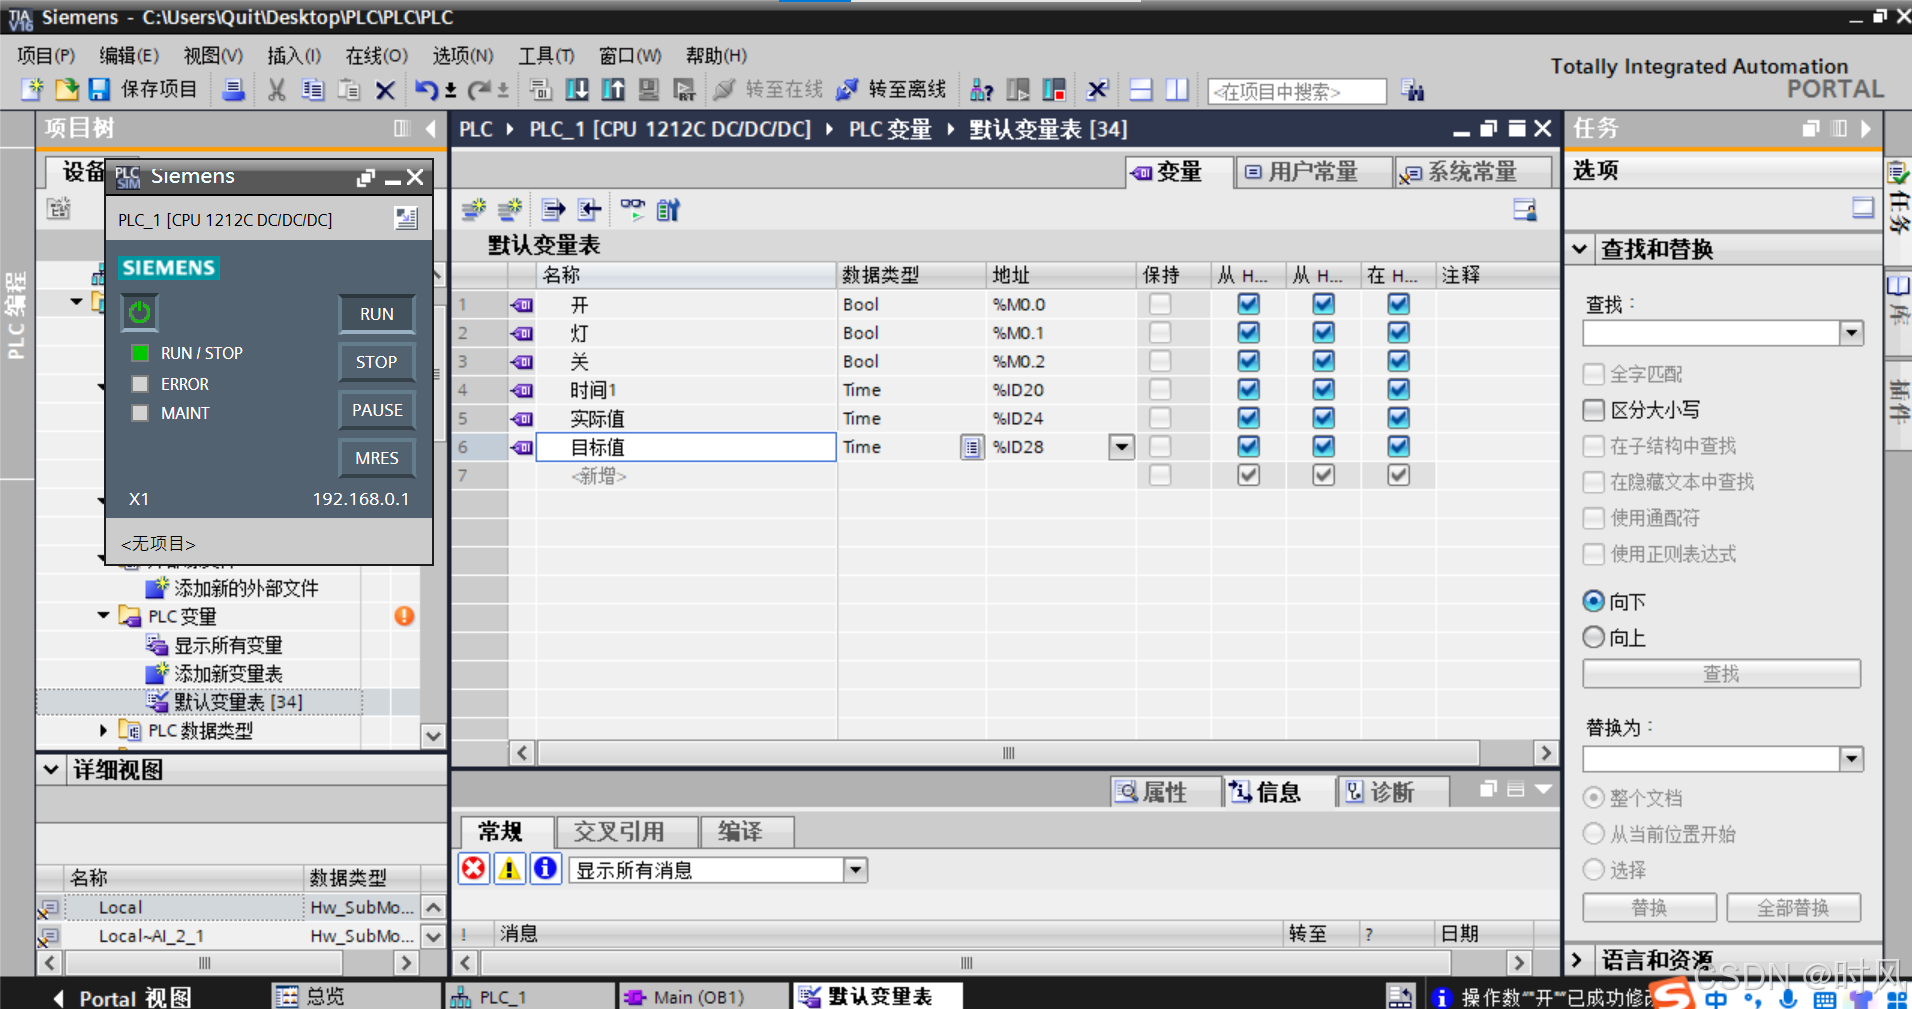Select the 向下 search direction radio
Image resolution: width=1912 pixels, height=1009 pixels.
[x=1594, y=602]
